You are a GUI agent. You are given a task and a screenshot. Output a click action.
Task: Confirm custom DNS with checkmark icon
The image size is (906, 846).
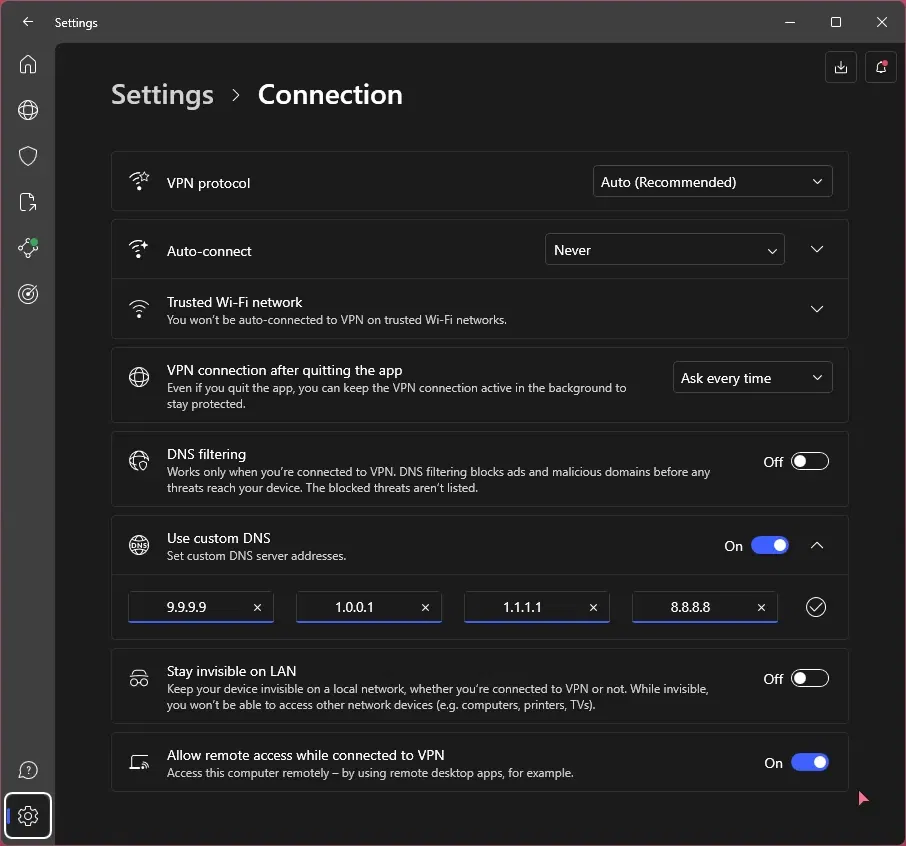pyautogui.click(x=815, y=607)
